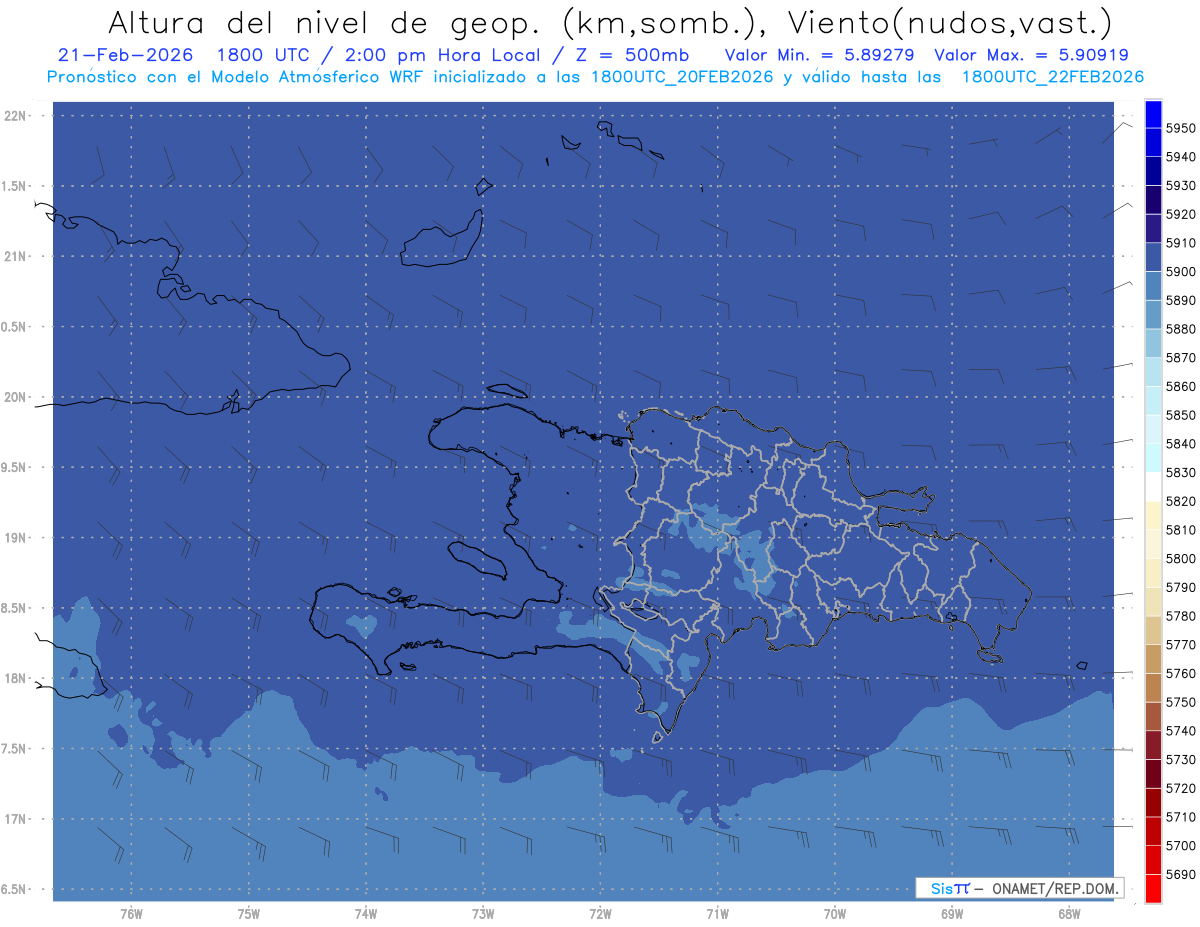Click the bright red swatch below 5690
The image size is (1200, 927).
pyautogui.click(x=1153, y=888)
